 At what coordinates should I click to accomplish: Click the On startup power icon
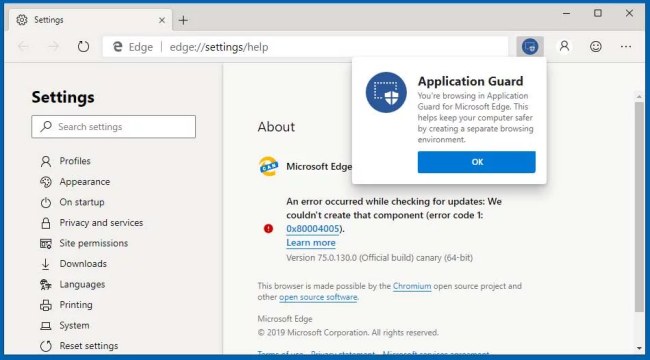[46, 202]
